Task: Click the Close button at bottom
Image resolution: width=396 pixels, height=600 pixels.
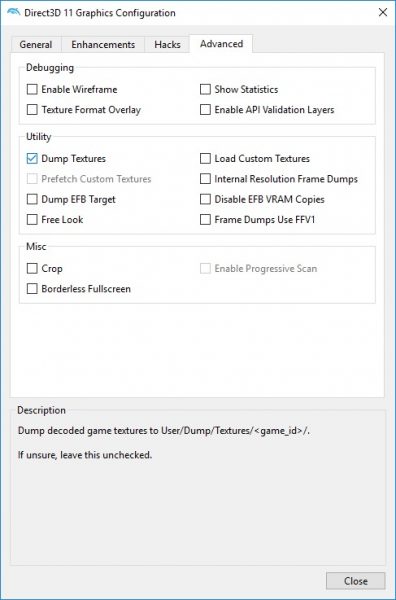Action: pos(355,581)
